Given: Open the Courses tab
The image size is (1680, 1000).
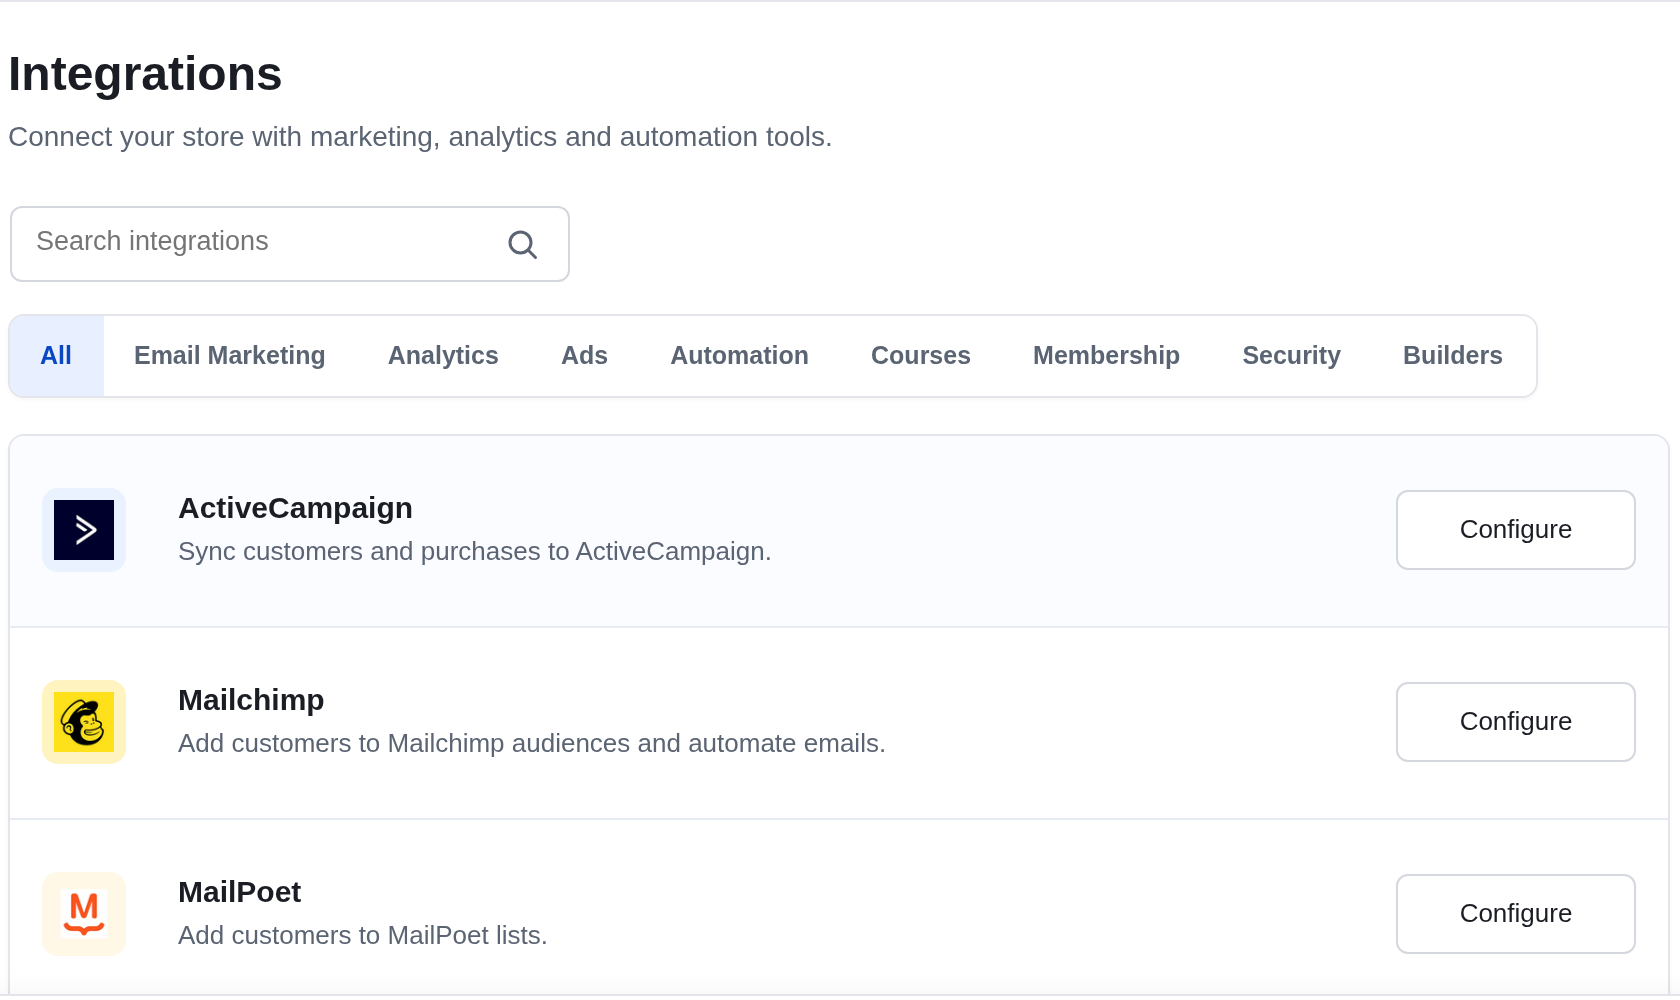Looking at the screenshot, I should click(920, 356).
